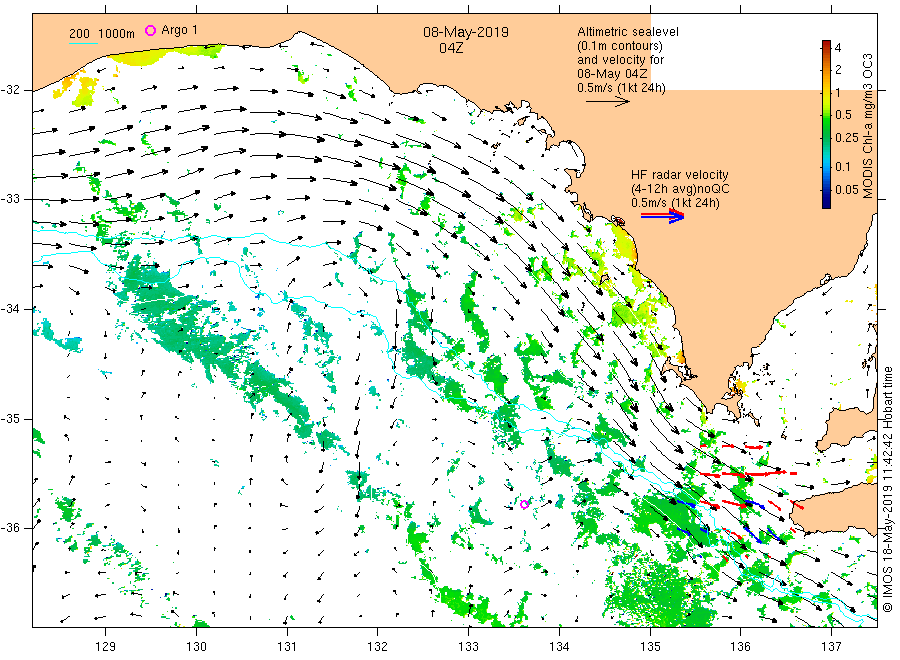The image size is (900, 660).
Task: Click longitude label 134
Action: pos(559,646)
